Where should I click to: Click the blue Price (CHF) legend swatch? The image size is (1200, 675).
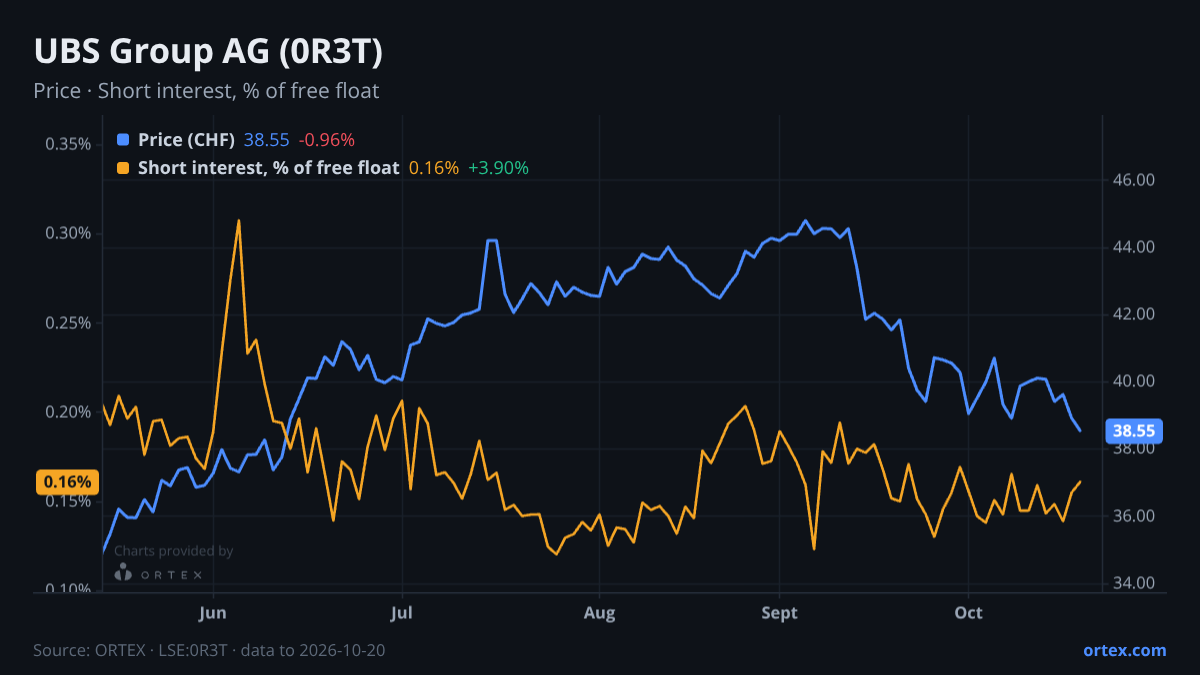pyautogui.click(x=123, y=140)
